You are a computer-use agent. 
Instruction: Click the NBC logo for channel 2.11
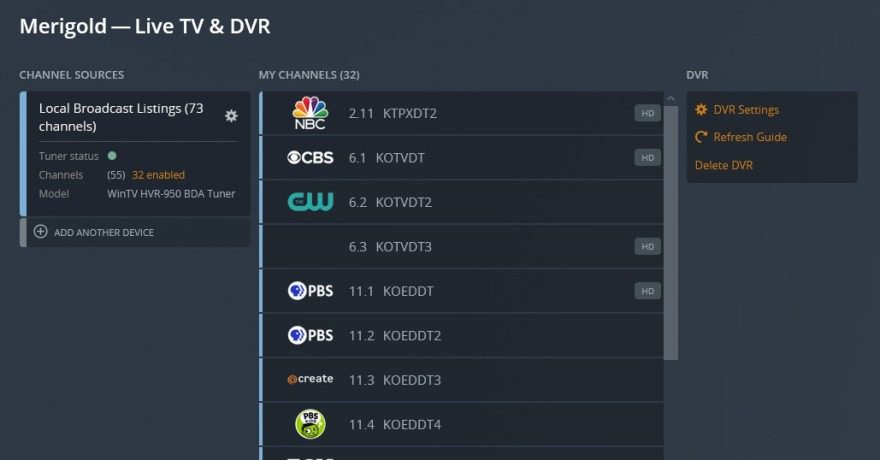[310, 113]
